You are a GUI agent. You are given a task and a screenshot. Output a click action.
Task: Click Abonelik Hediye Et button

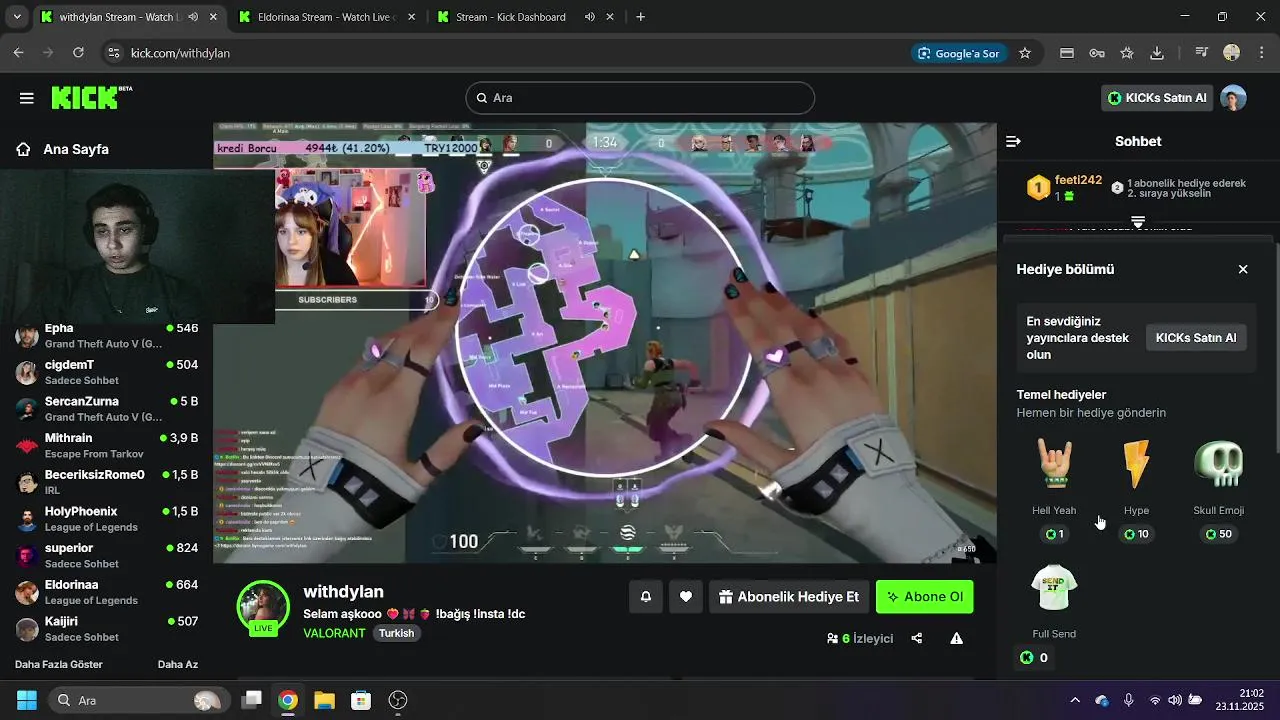(789, 597)
